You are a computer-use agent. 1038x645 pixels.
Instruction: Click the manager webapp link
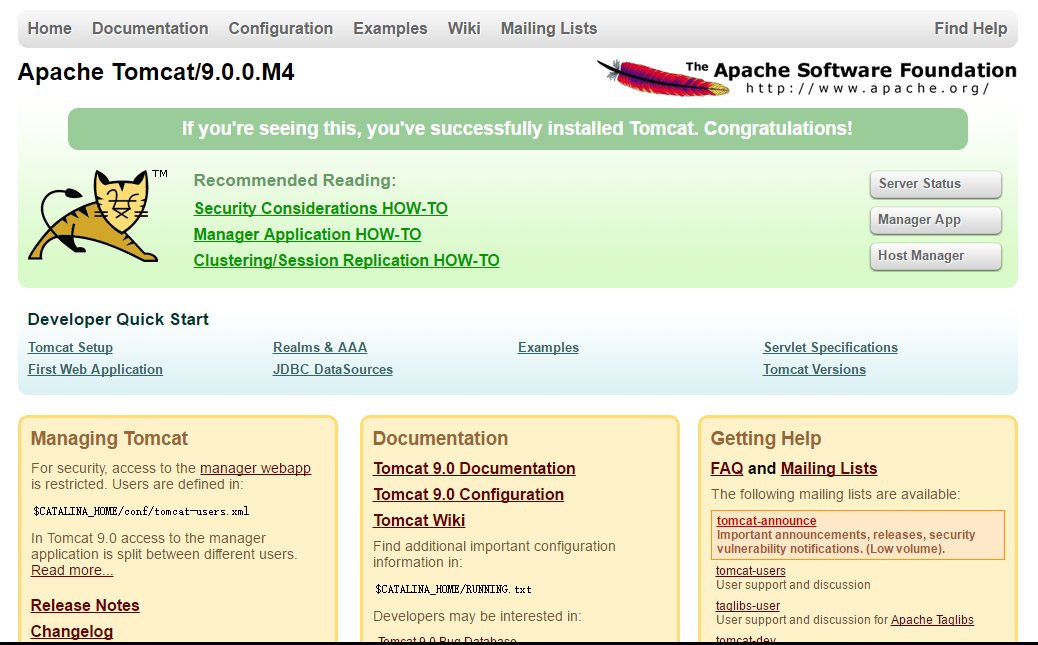click(255, 468)
